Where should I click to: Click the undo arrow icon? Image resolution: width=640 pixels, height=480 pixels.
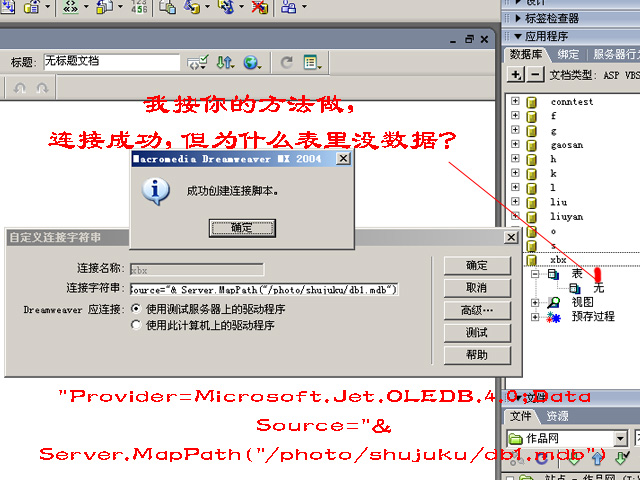[20, 88]
